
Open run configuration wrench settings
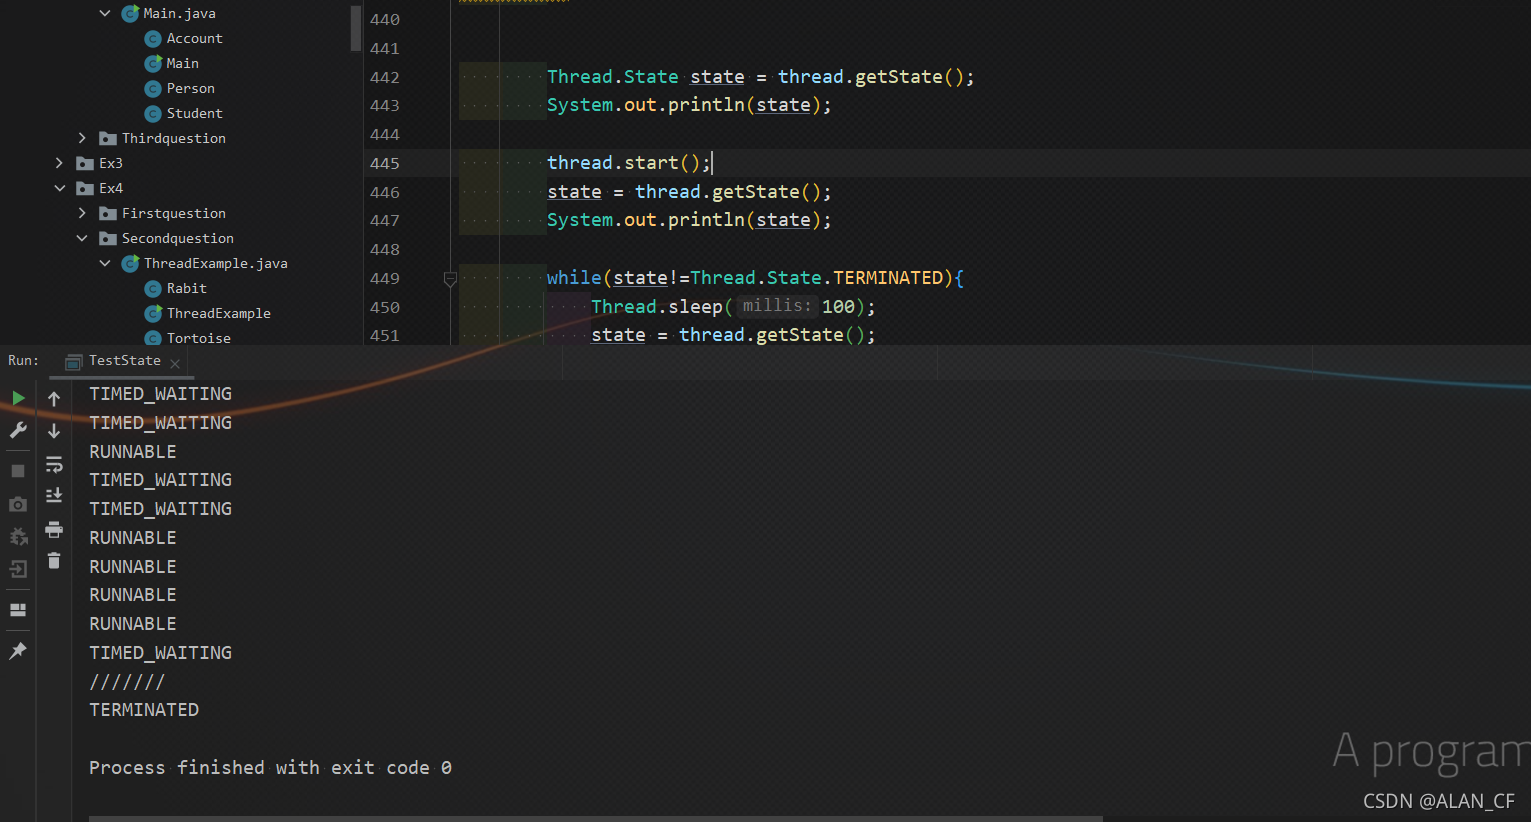(x=18, y=430)
